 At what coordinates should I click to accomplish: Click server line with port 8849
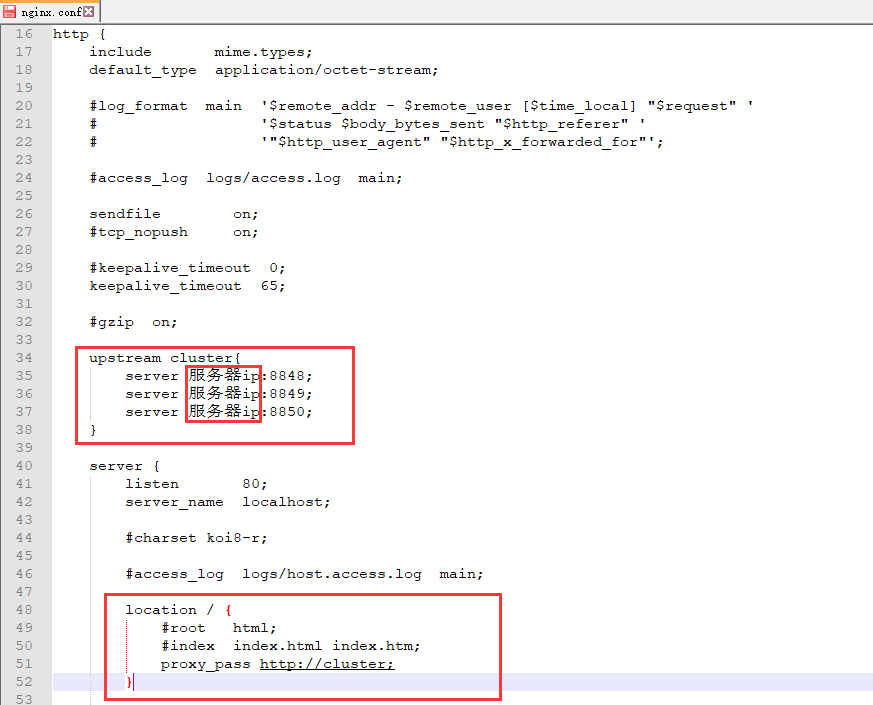click(x=219, y=394)
